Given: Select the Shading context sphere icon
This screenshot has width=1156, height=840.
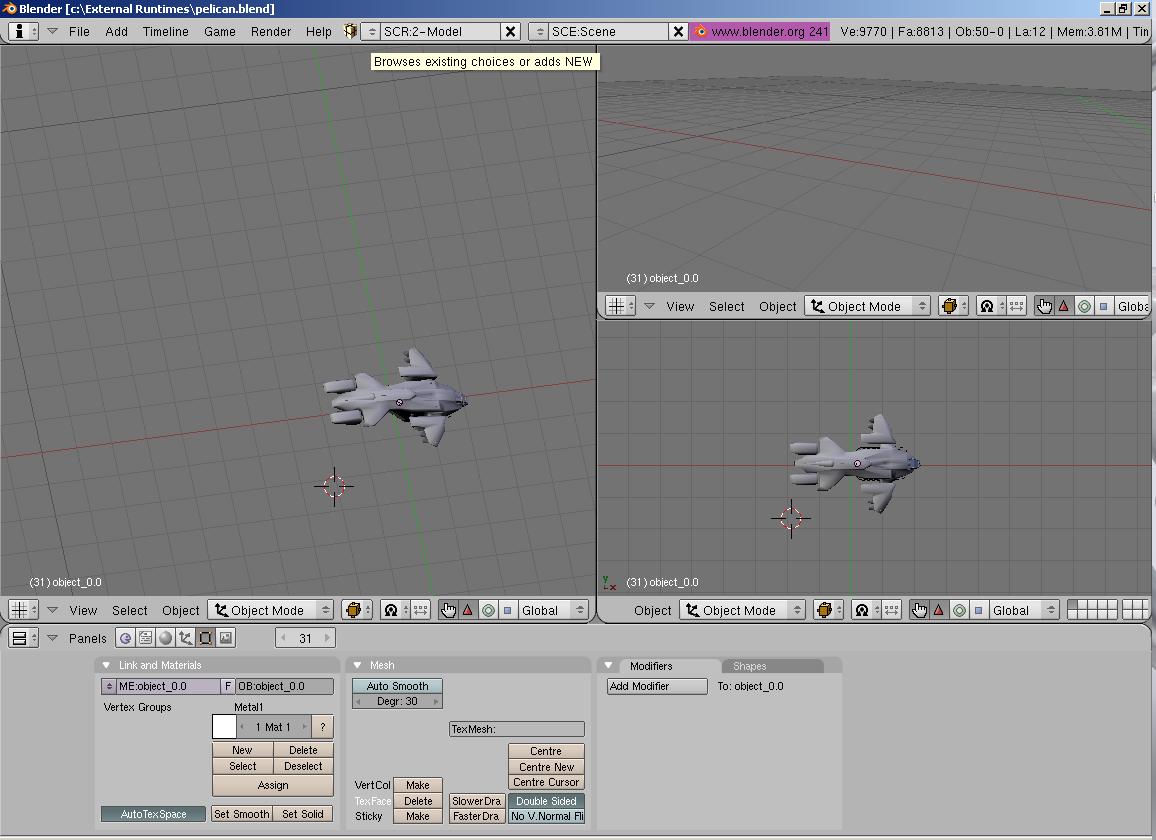Looking at the screenshot, I should (x=165, y=638).
